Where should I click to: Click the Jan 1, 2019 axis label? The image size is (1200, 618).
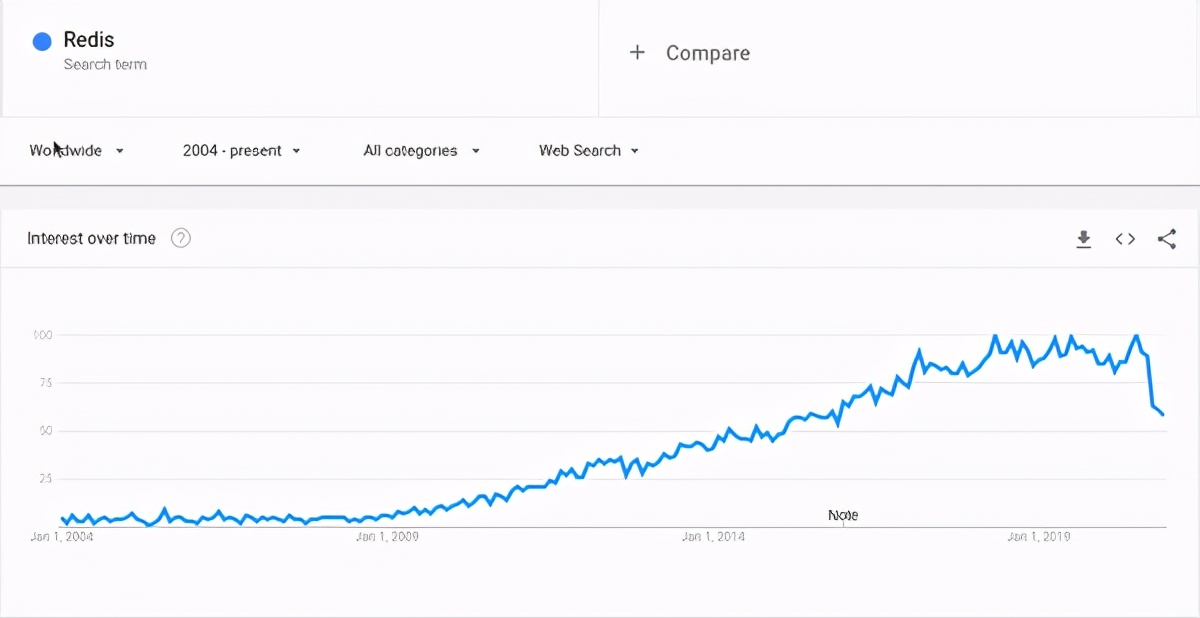pyautogui.click(x=1039, y=537)
